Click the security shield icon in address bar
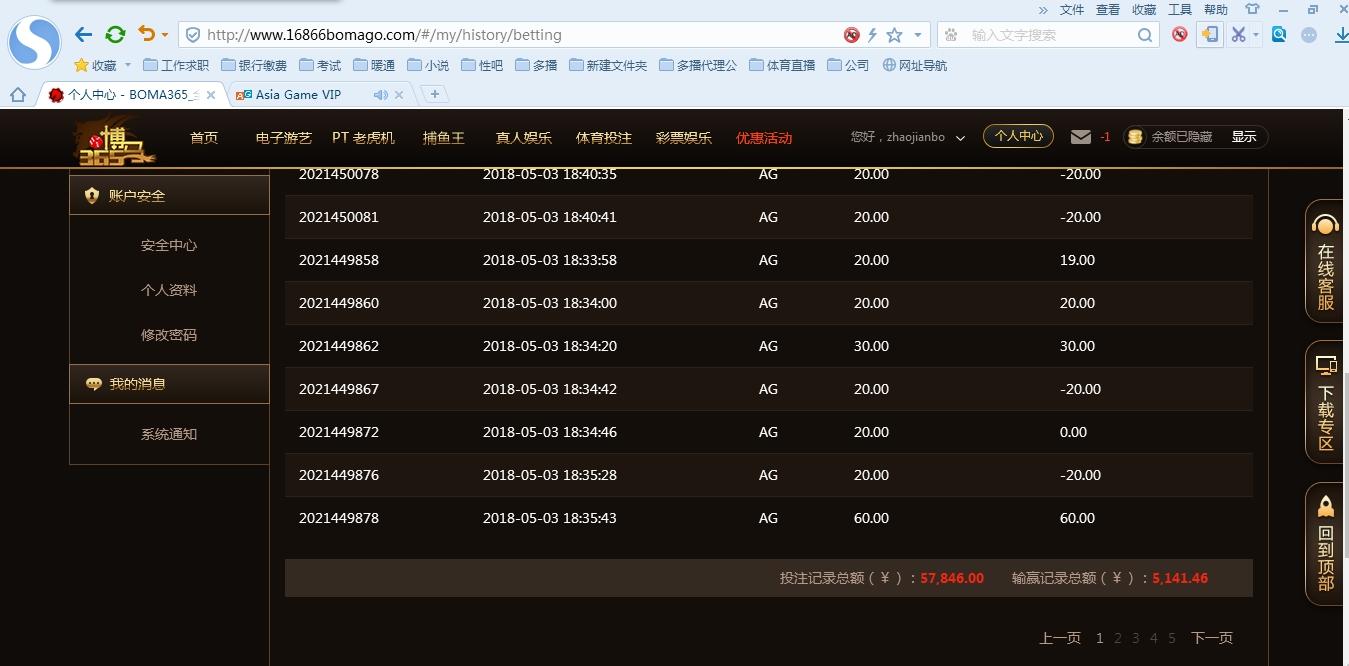The width and height of the screenshot is (1349, 666). [193, 35]
